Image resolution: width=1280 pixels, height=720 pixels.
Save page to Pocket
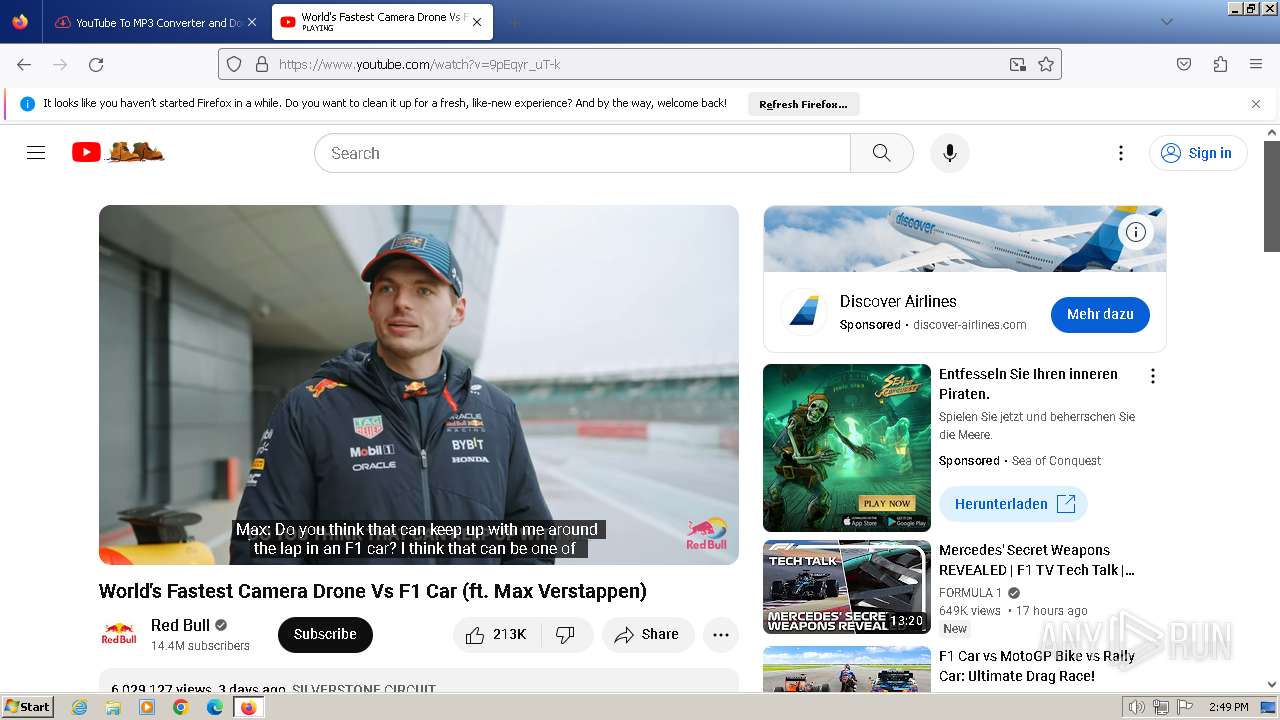(x=1184, y=64)
